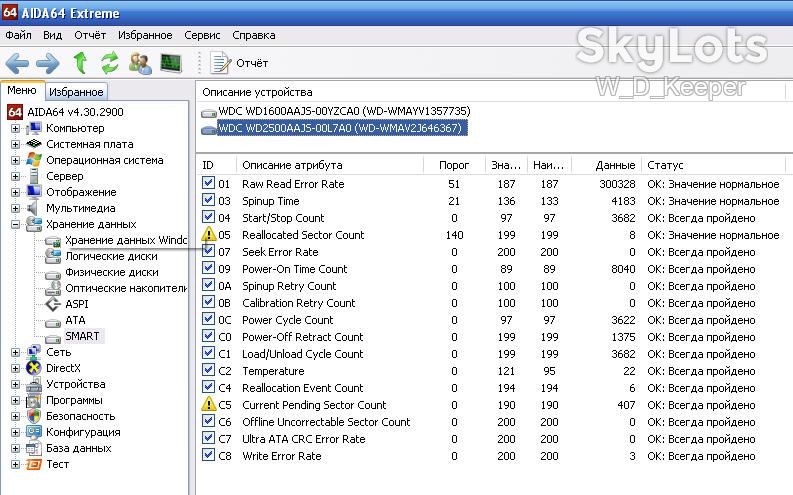Go forward with the blue right arrow
Viewport: 793px width, 495px height.
click(x=48, y=63)
